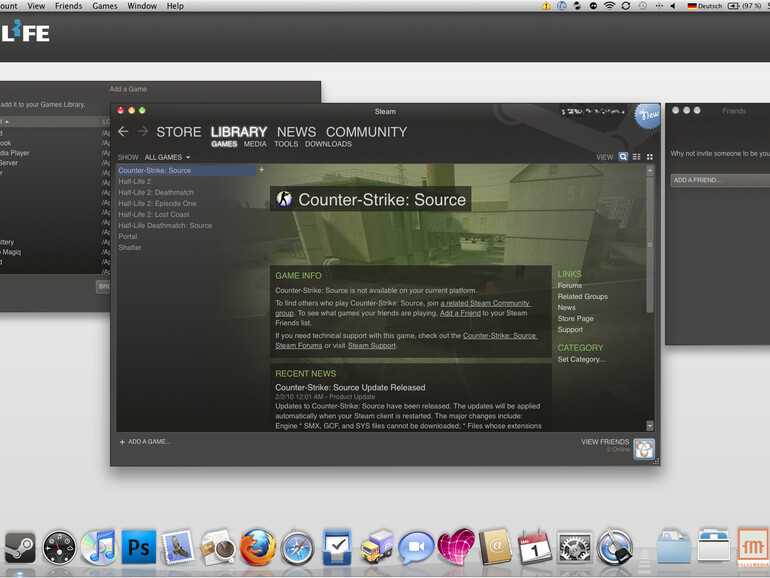Click the Wi-Fi status menu icon
The height and width of the screenshot is (578, 770).
[x=609, y=6]
